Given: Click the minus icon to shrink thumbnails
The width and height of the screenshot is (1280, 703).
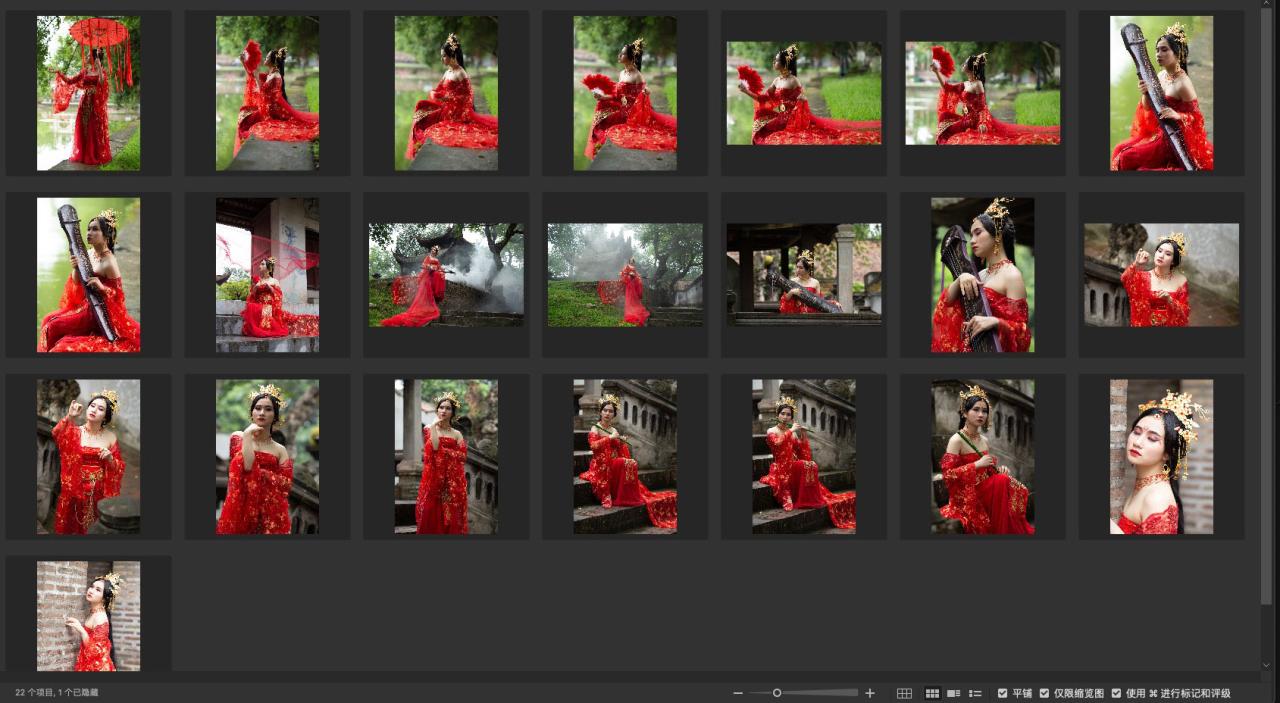Looking at the screenshot, I should (738, 693).
